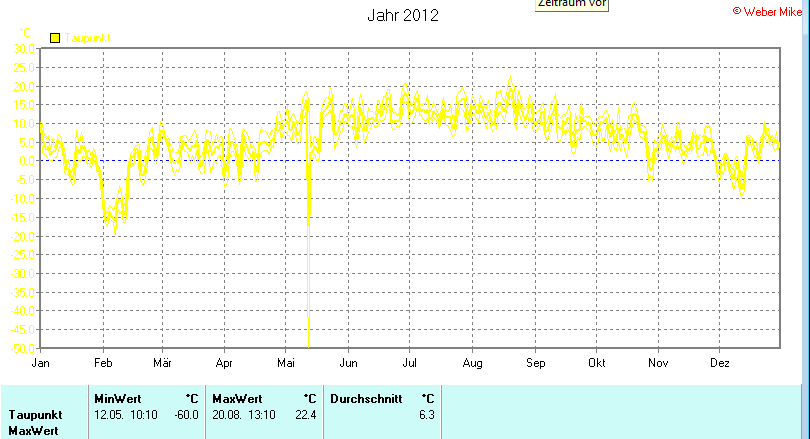Click the 'Jahr 2012' chart title

tap(402, 16)
